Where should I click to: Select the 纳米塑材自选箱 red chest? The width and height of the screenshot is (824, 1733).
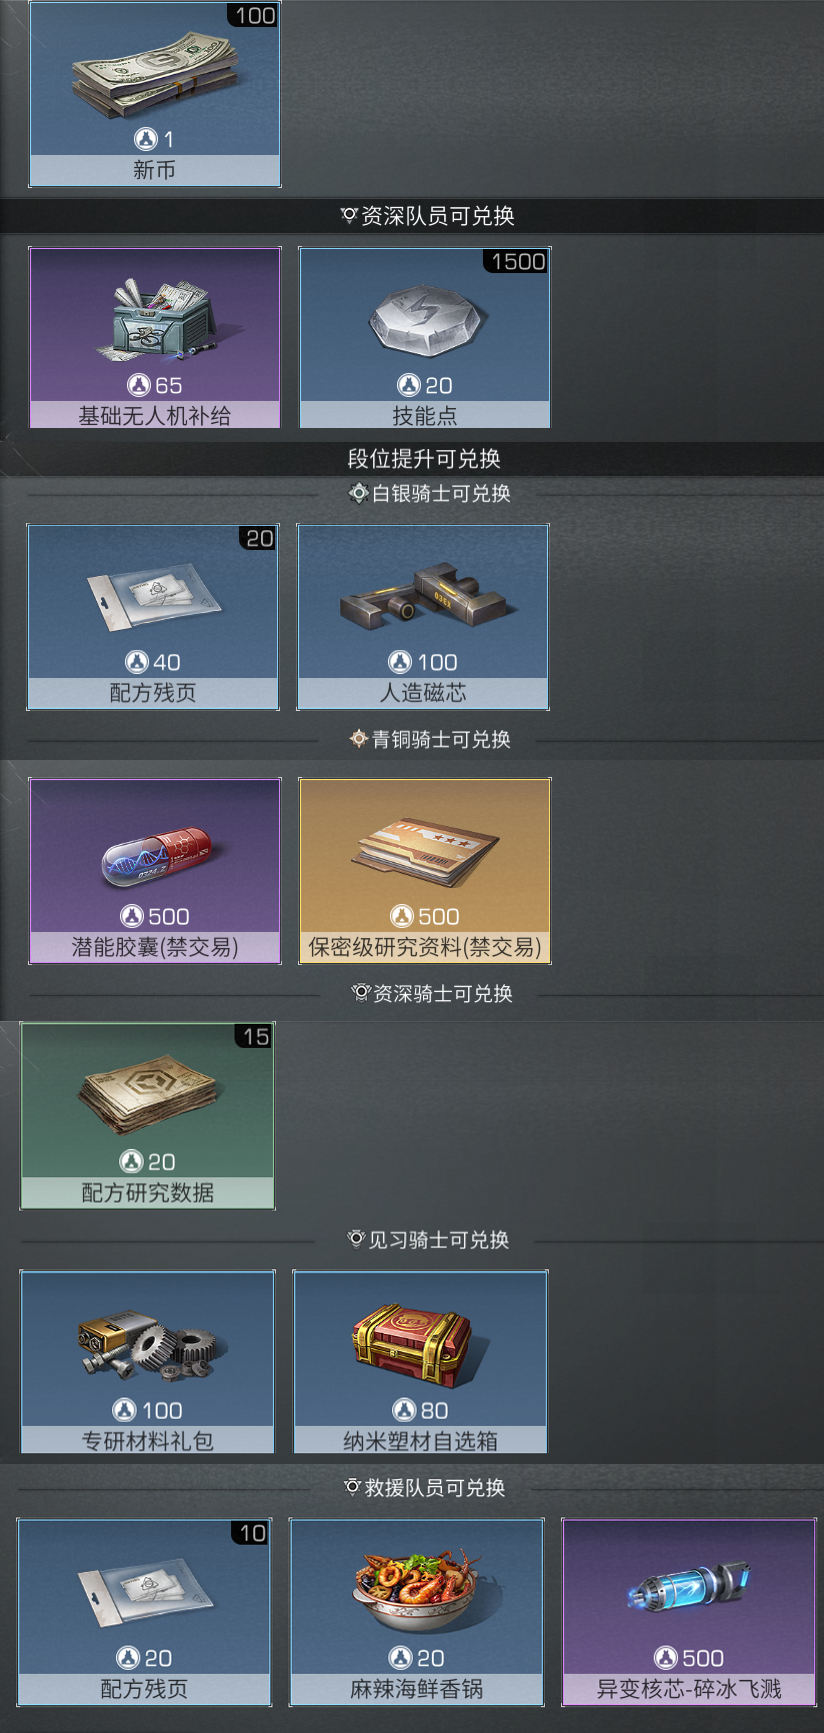pos(420,1362)
